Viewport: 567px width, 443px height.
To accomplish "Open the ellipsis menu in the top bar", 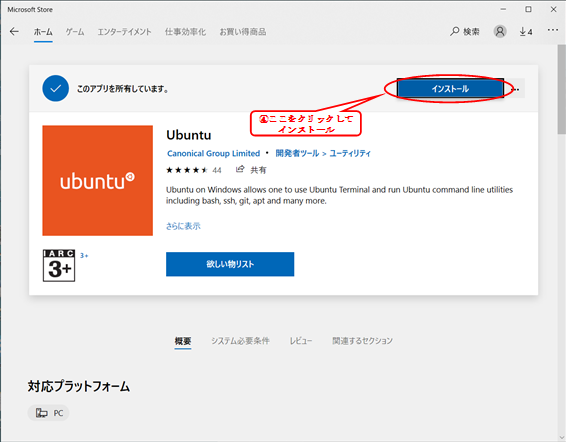I will tap(553, 30).
